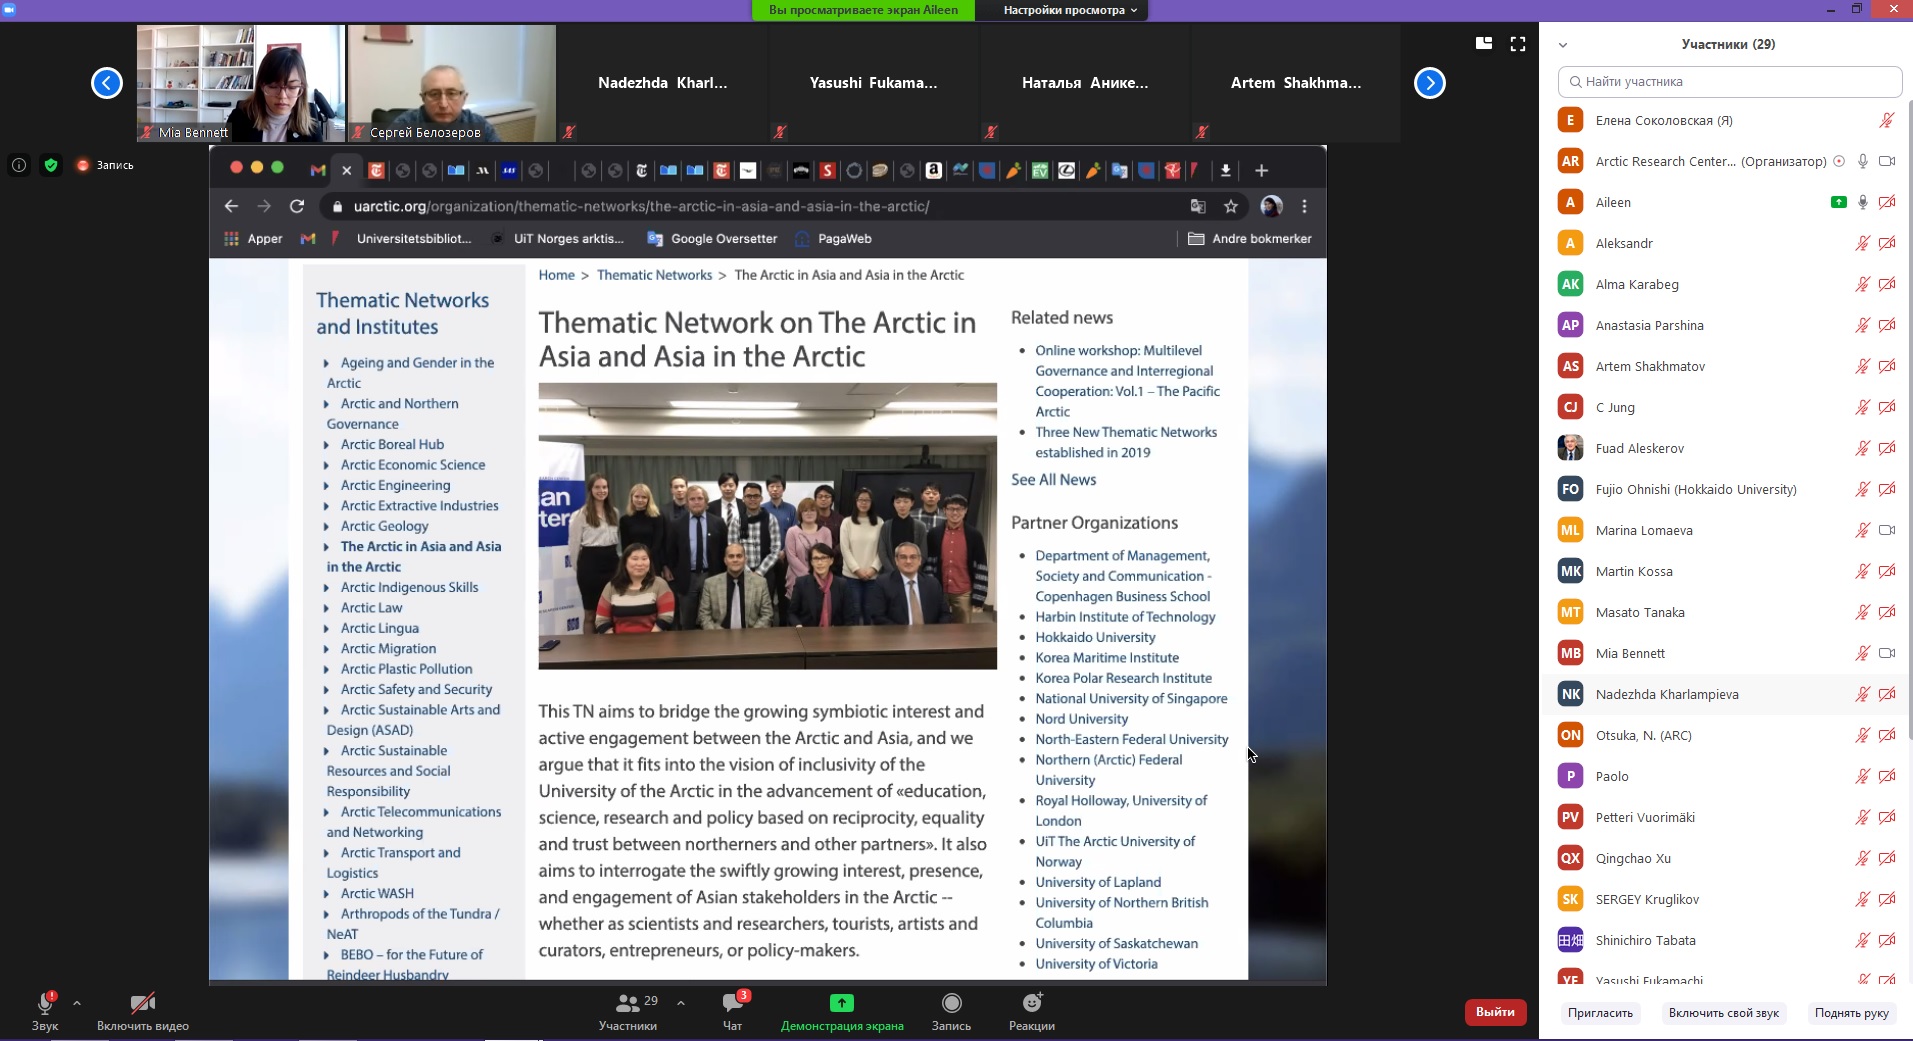This screenshot has width=1913, height=1041.
Task: Toggle Marina Lomaeva microphone icon
Action: click(1862, 530)
